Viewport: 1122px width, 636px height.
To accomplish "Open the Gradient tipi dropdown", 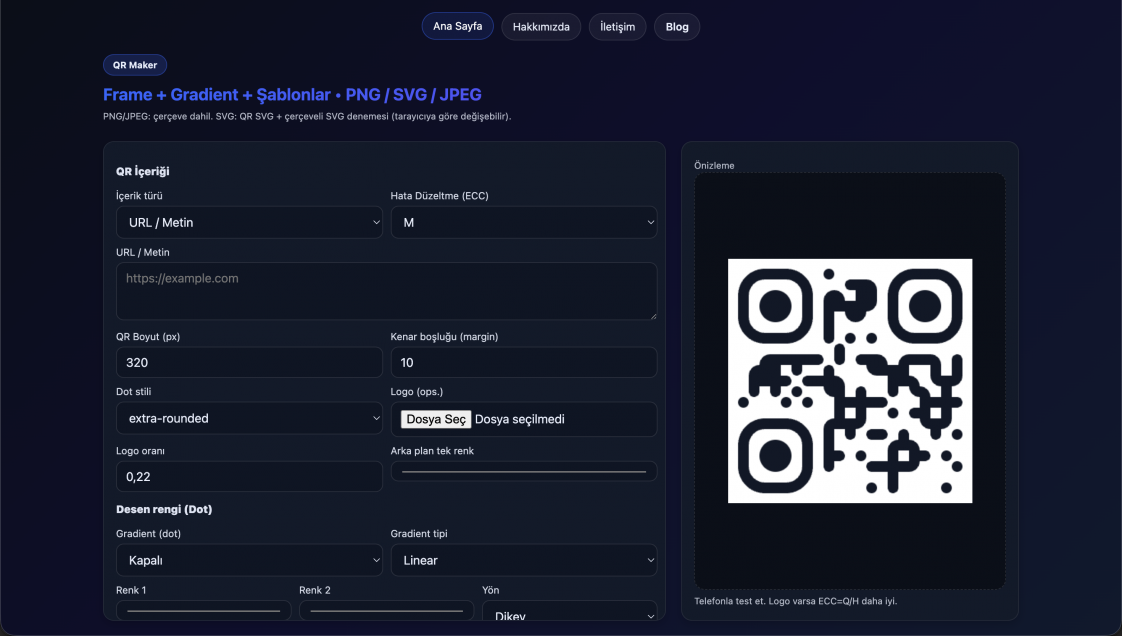I will (x=524, y=560).
